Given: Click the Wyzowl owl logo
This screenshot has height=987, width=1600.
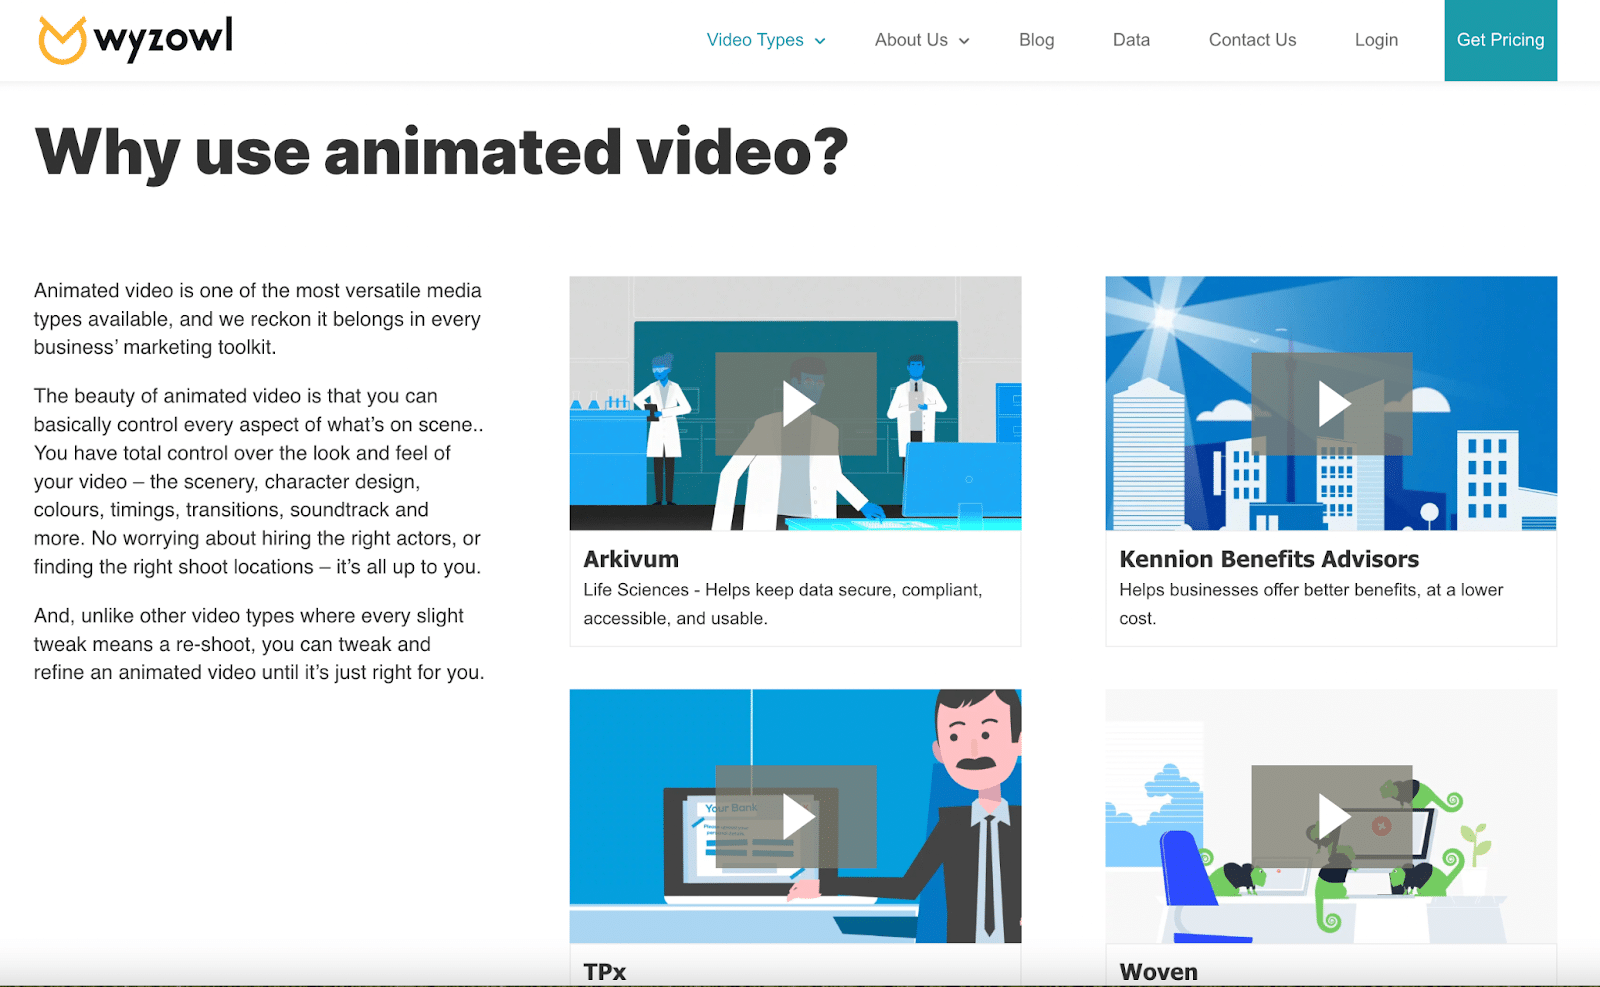Looking at the screenshot, I should [135, 40].
